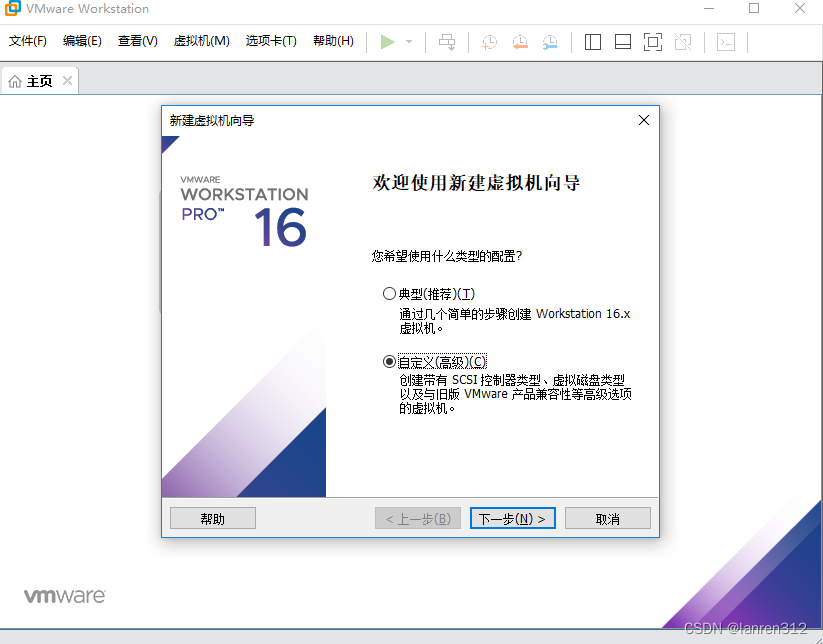
Task: Click the take snapshot clock icon
Action: coord(489,42)
